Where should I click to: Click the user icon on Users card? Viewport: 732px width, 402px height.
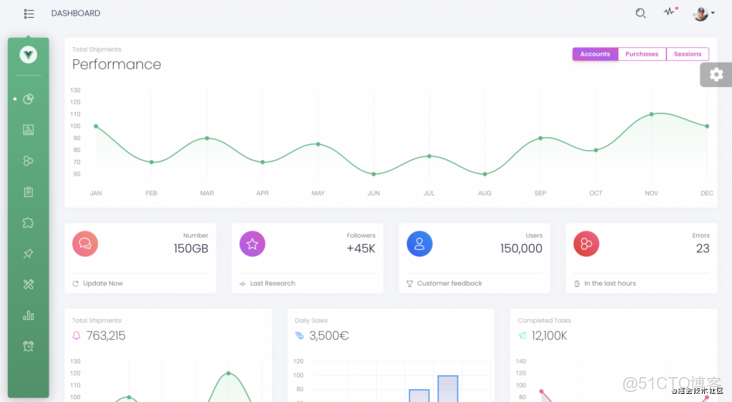[x=420, y=244]
